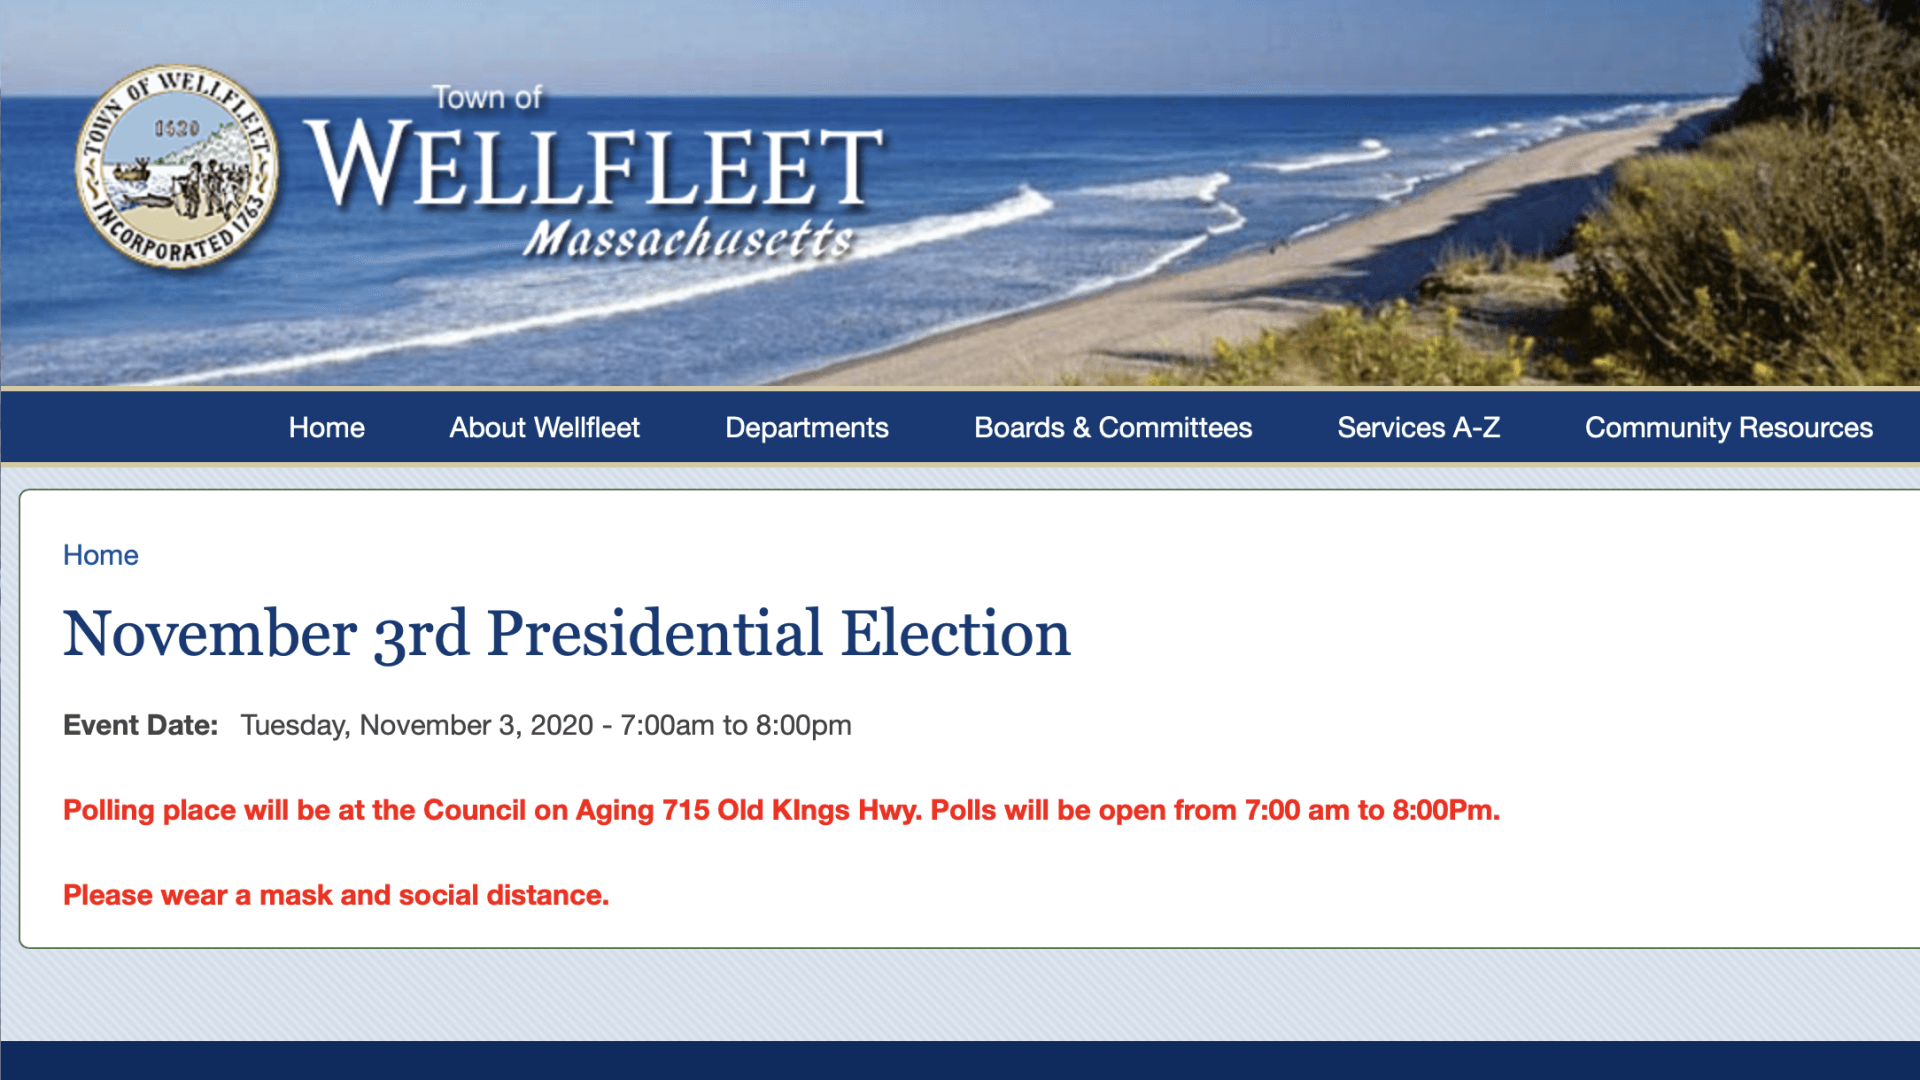Click the sandy beach in the banner photo

pyautogui.click(x=1300, y=280)
